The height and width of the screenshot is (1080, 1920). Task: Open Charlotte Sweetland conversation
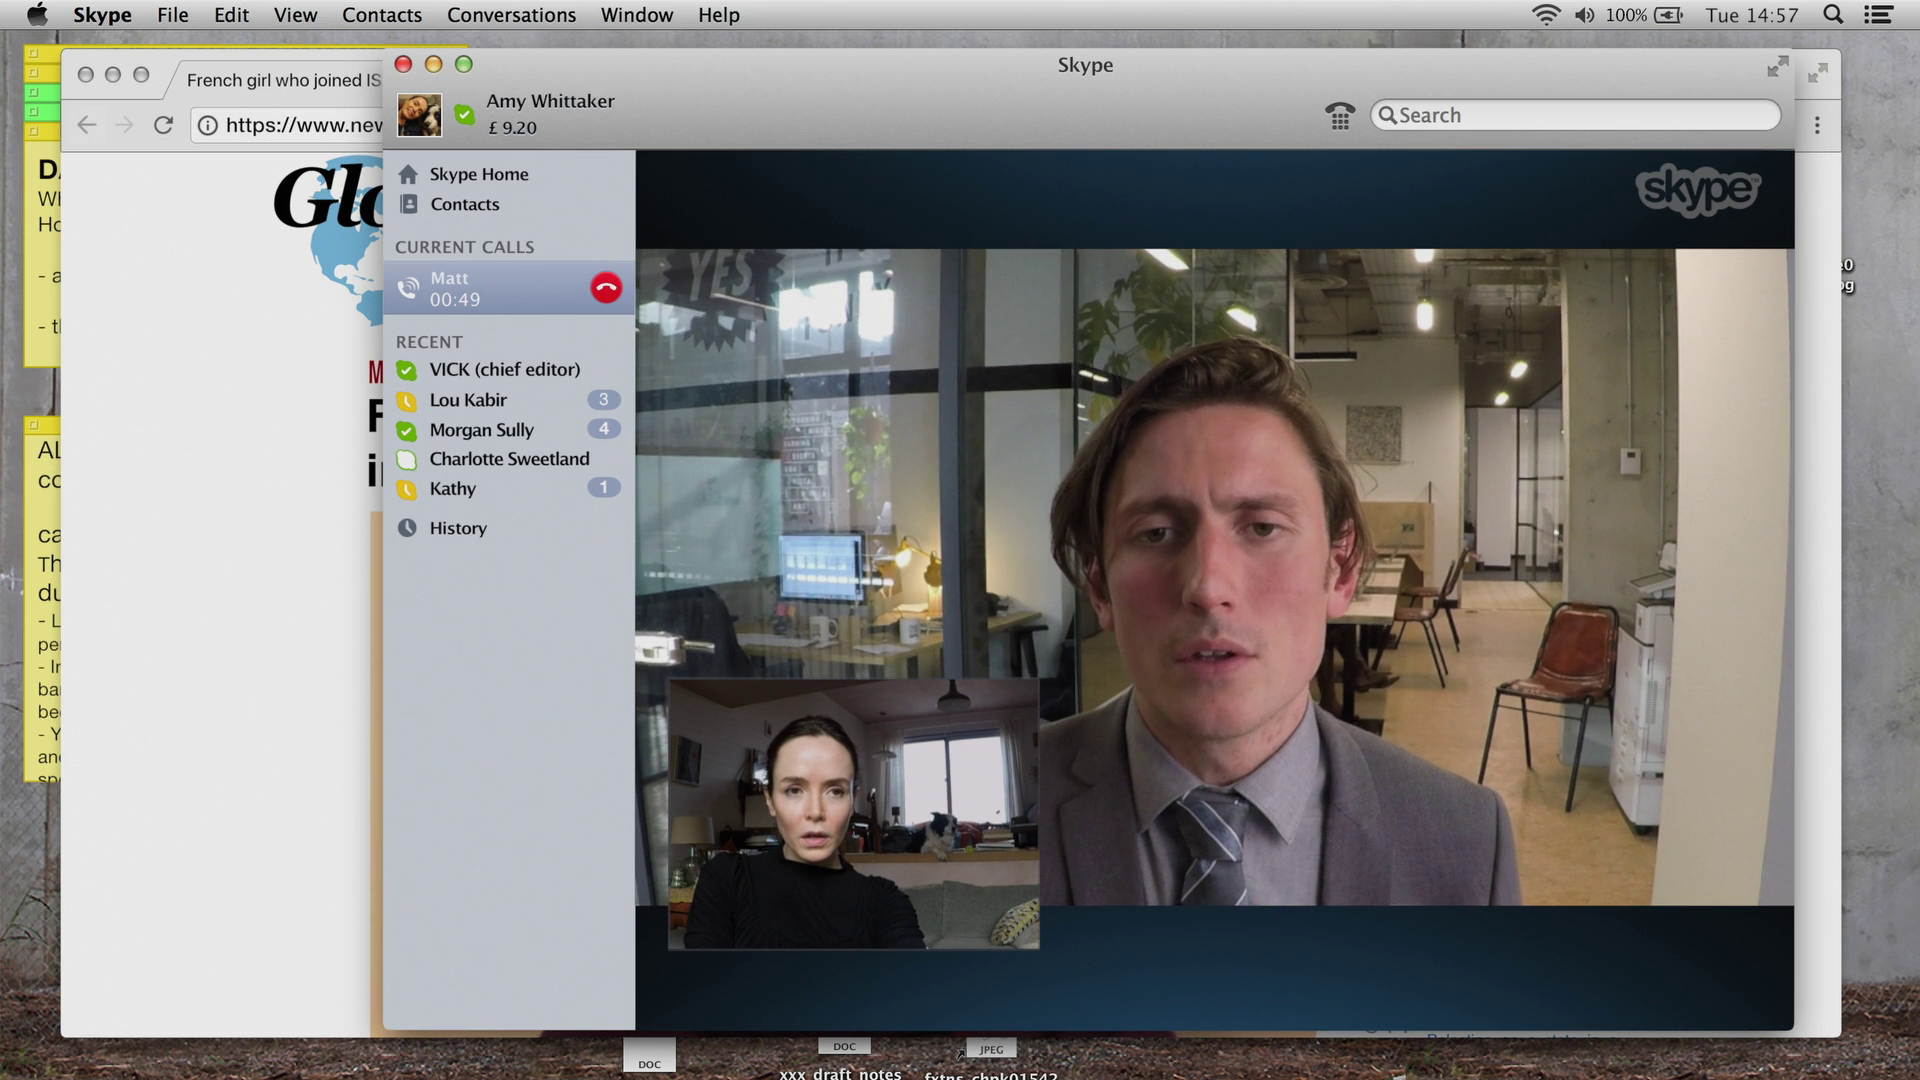click(509, 459)
